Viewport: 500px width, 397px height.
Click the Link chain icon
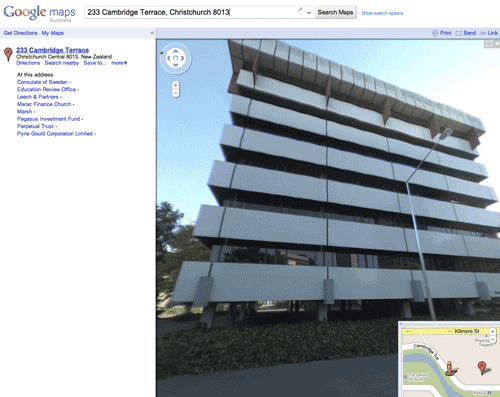tap(483, 33)
